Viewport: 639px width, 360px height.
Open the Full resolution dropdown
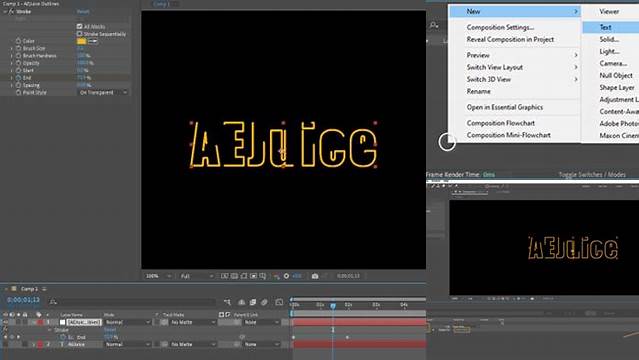point(197,276)
